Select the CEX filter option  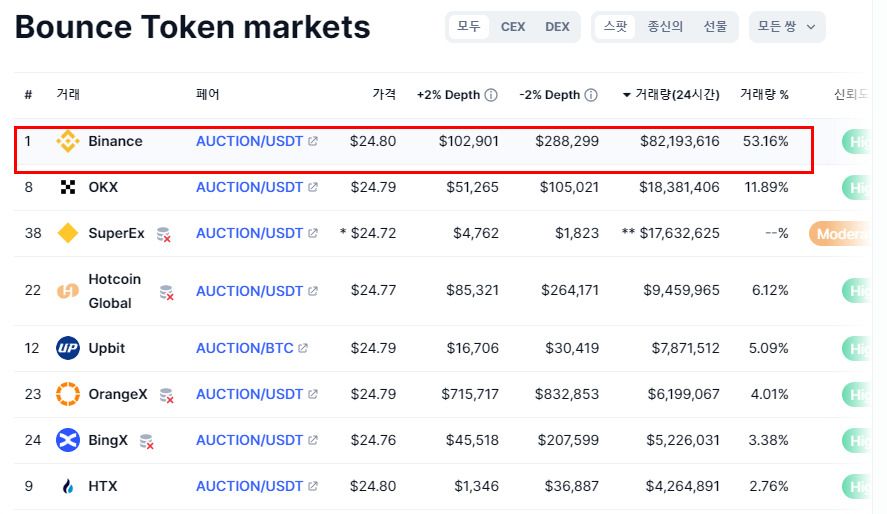click(x=513, y=27)
